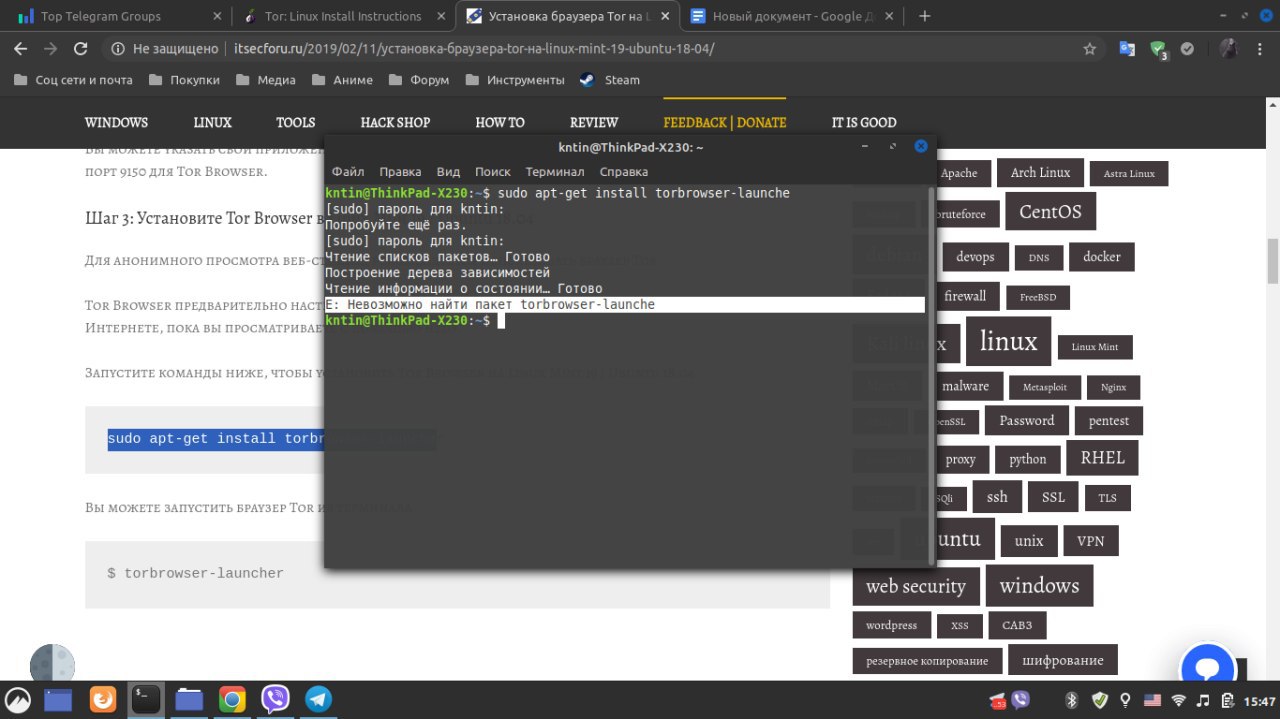Open the Chrome icon in taskbar
This screenshot has height=719, width=1280.
point(232,700)
